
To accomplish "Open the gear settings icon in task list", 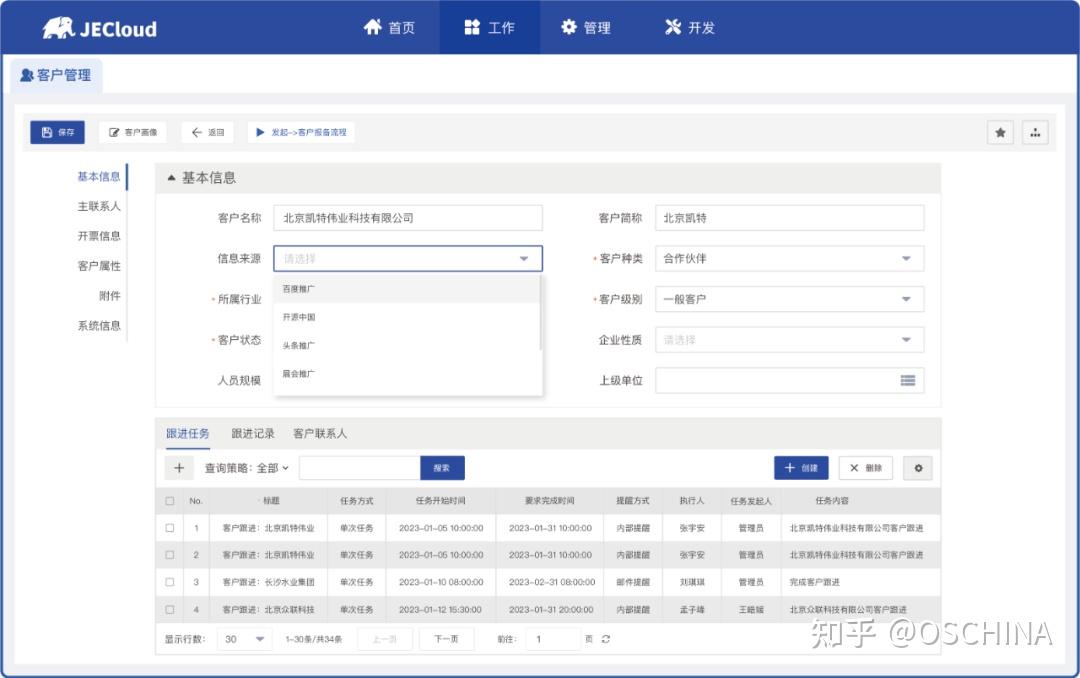I will pos(917,468).
